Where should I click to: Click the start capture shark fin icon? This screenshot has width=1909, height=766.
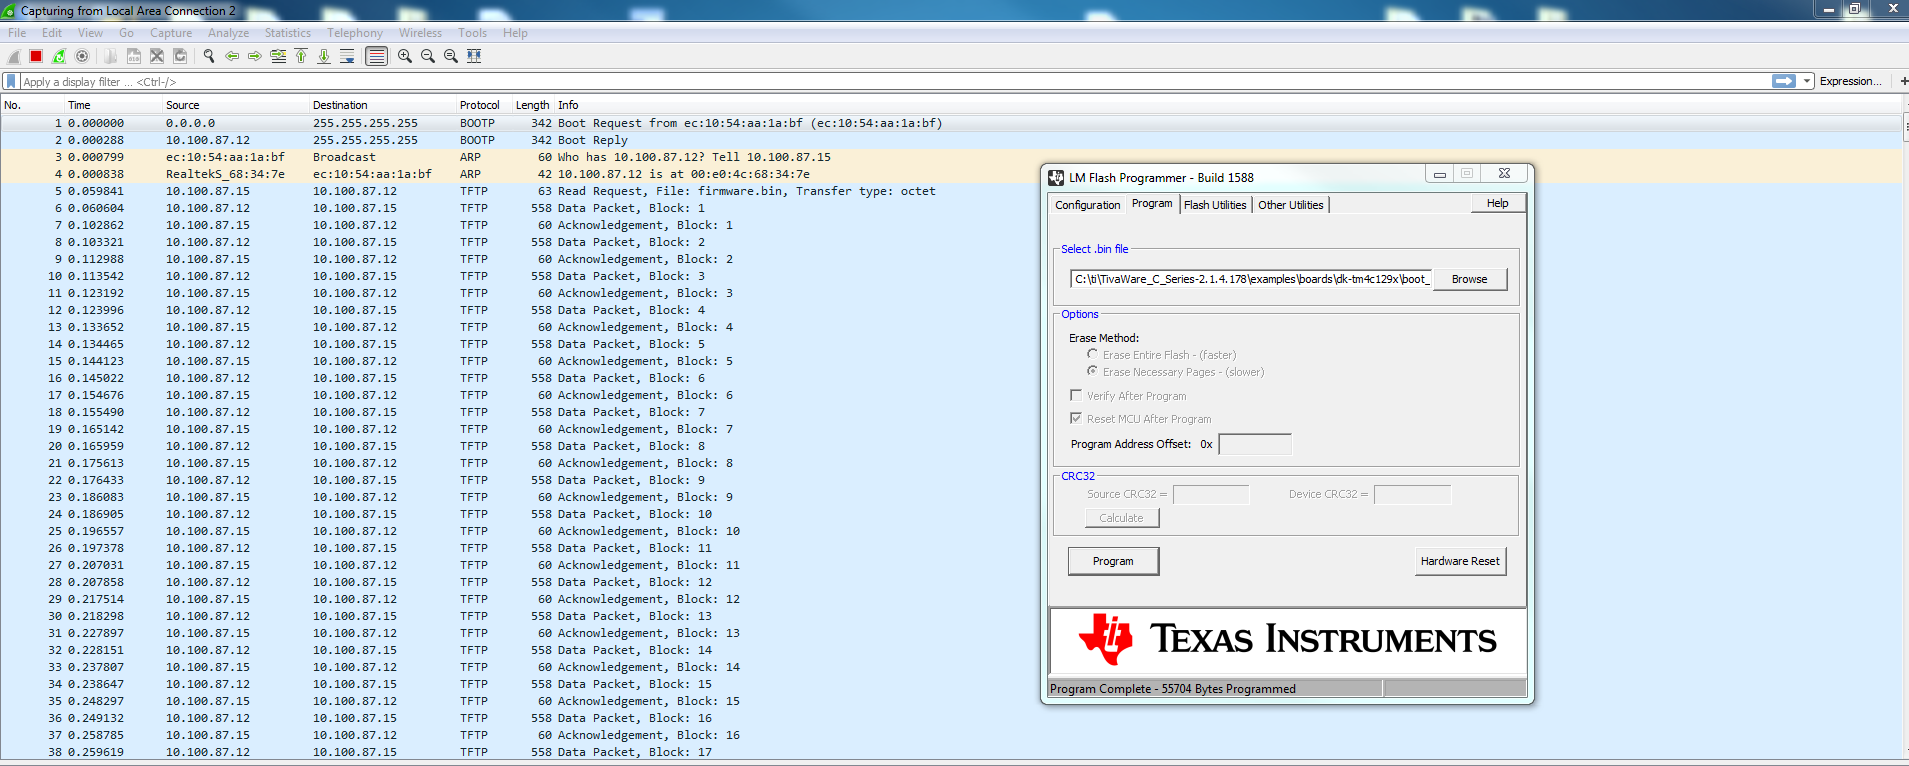[14, 56]
